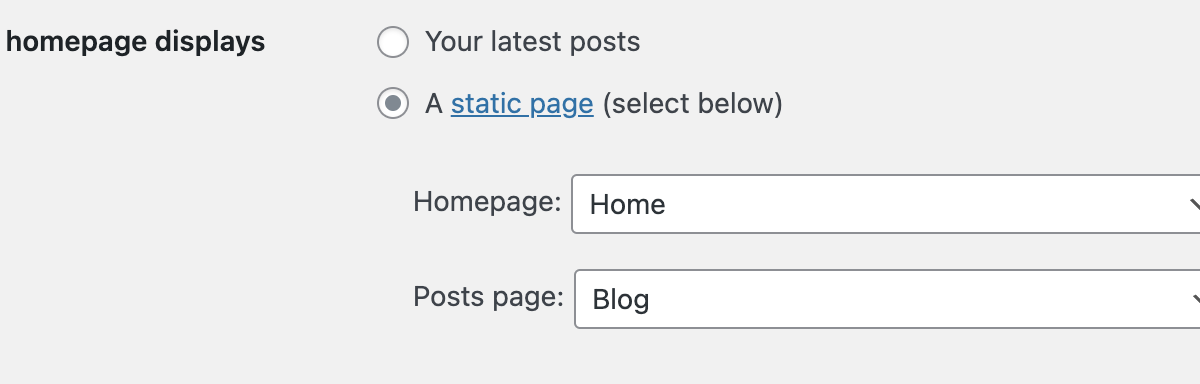Click the filled circle beside A static page
This screenshot has width=1200, height=384.
[x=393, y=103]
